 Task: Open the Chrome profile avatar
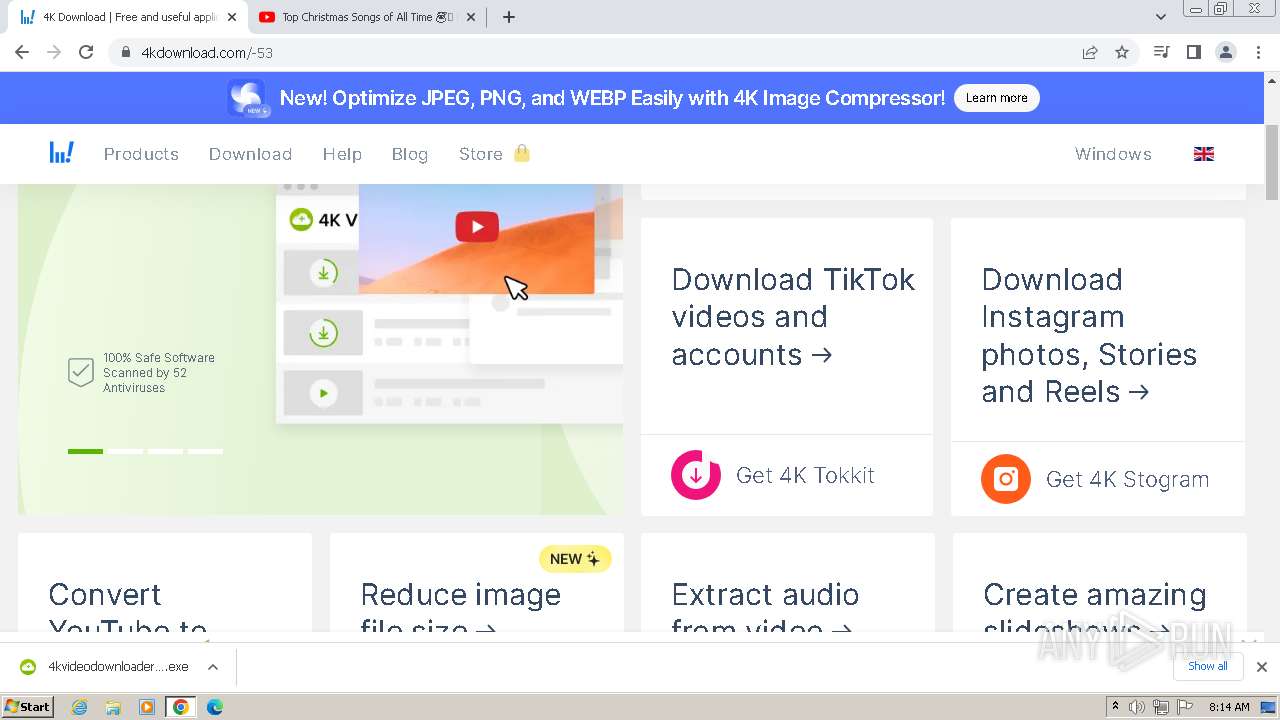click(1226, 52)
